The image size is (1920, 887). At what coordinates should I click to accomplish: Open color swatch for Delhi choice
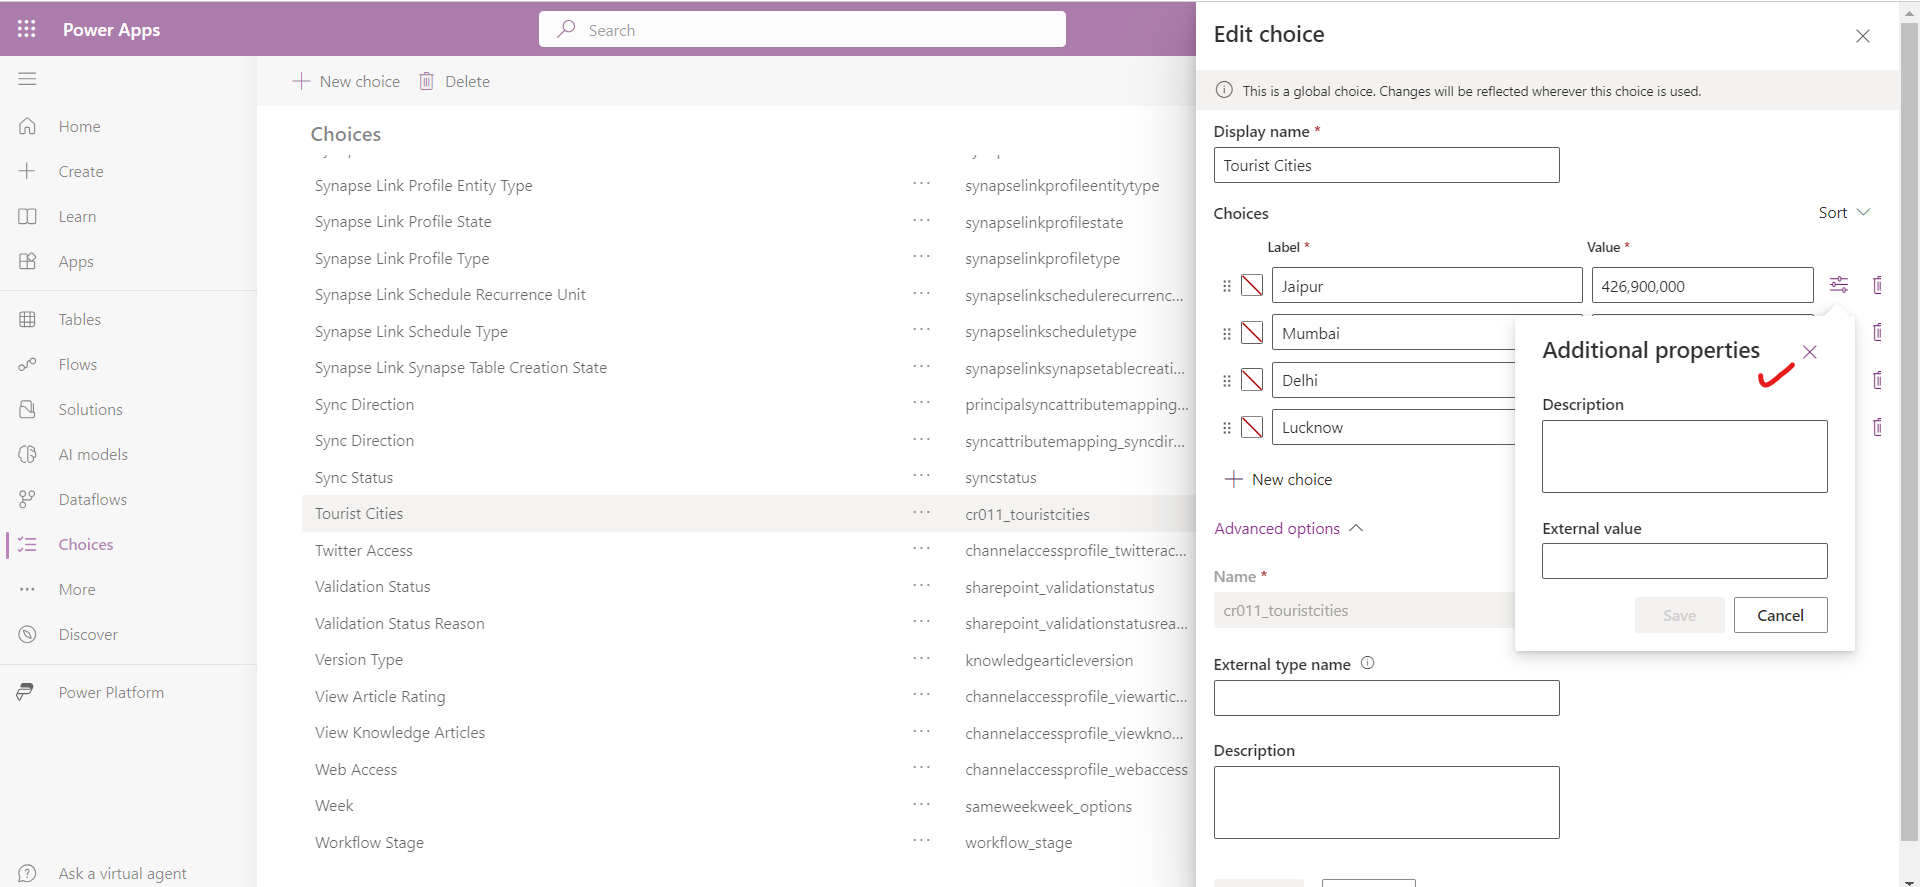(1252, 380)
